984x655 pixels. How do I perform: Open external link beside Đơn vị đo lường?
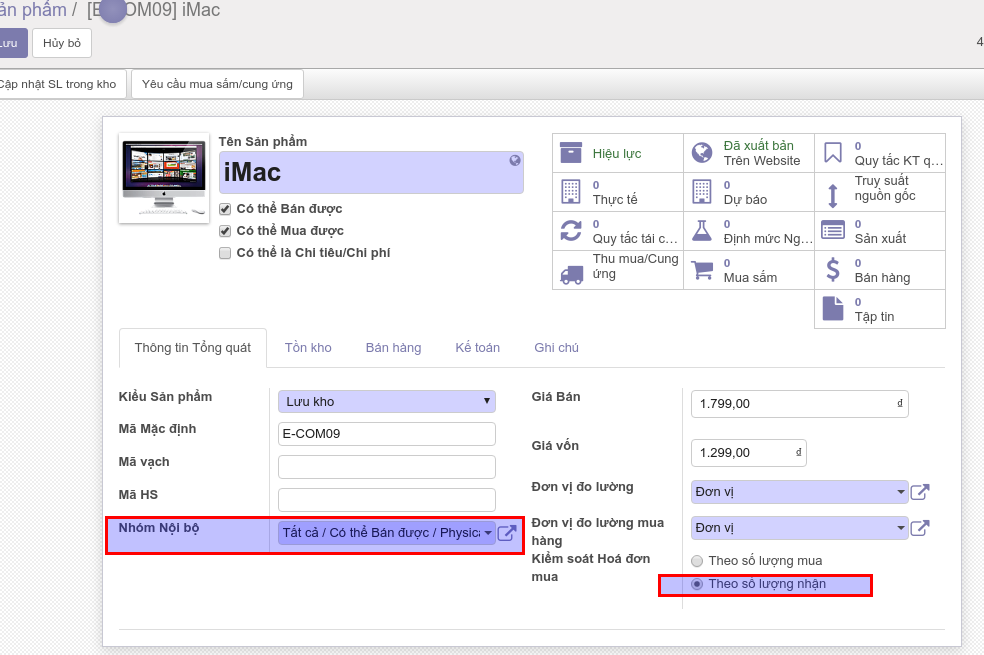point(919,492)
